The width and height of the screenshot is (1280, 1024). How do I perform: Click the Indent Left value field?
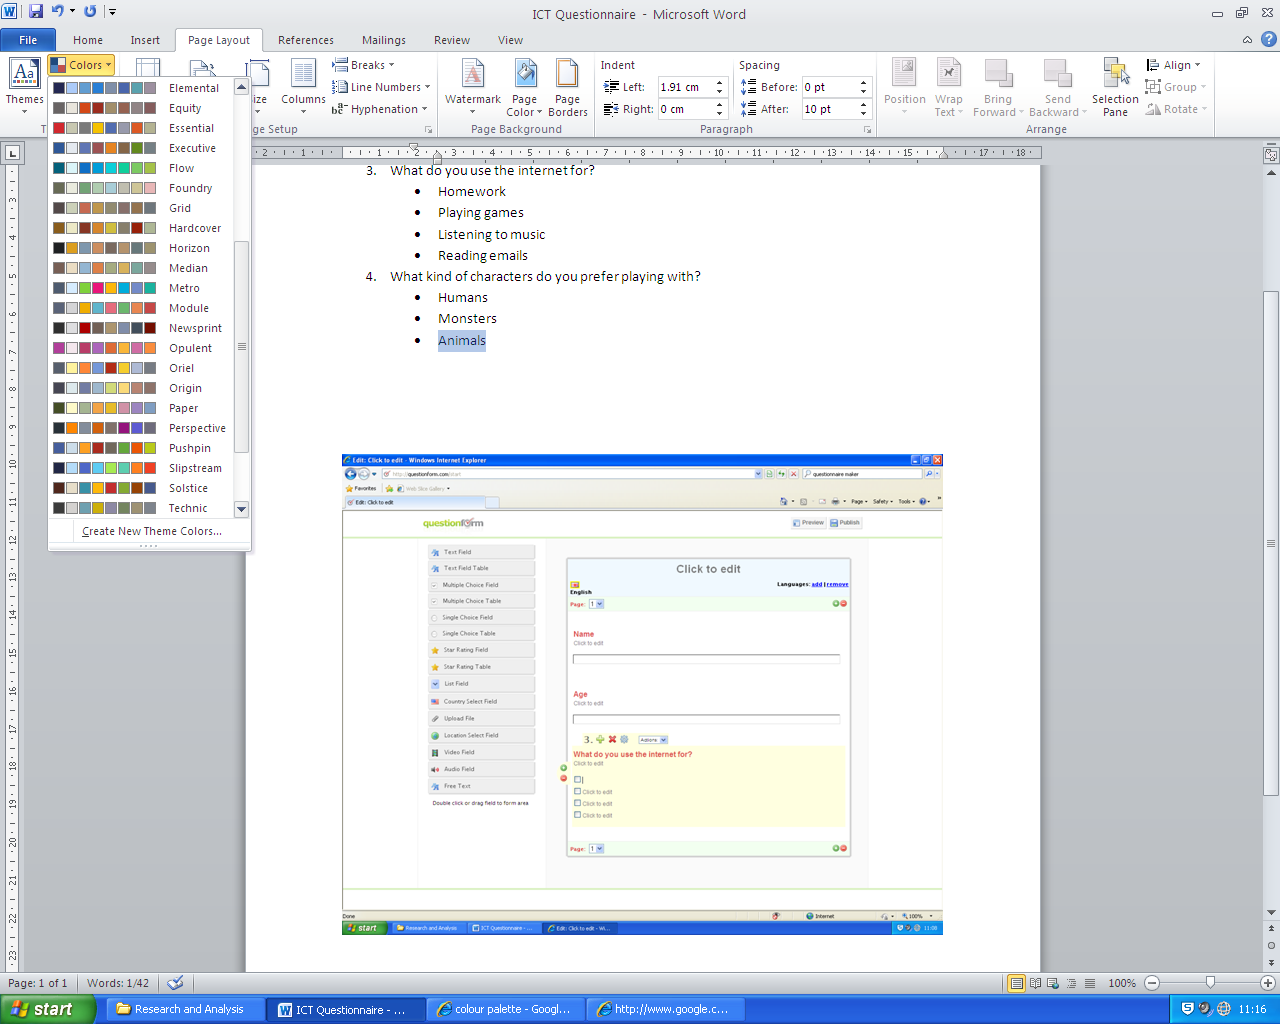684,87
